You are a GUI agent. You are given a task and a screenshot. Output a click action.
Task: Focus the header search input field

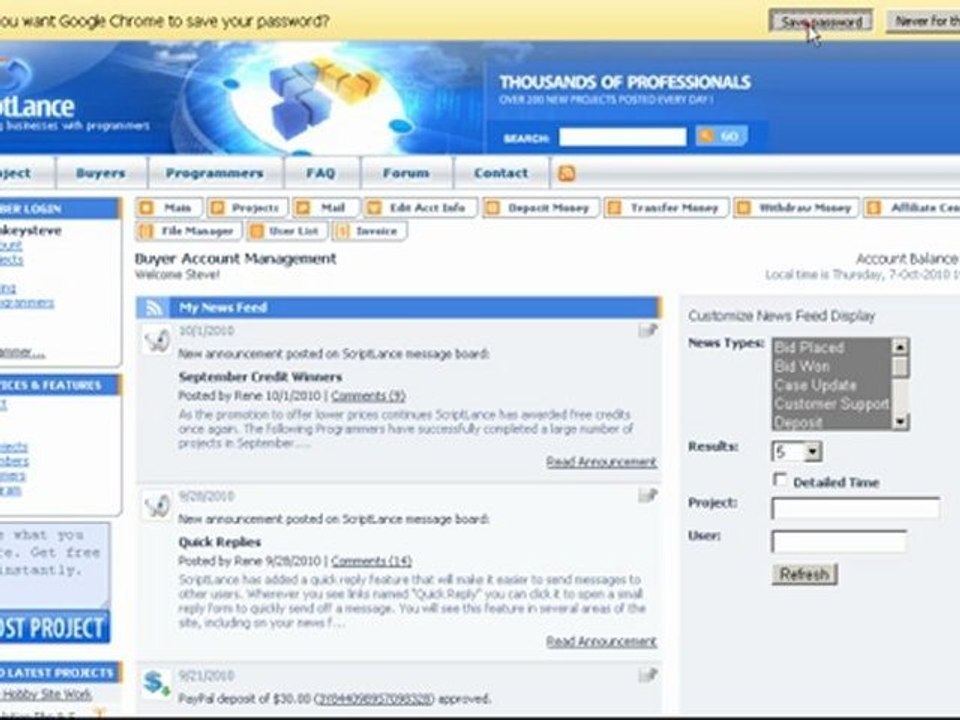click(623, 137)
